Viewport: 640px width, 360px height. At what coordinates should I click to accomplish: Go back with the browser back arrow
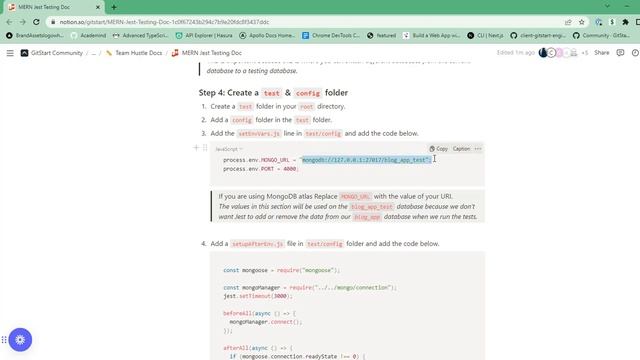click(9, 22)
